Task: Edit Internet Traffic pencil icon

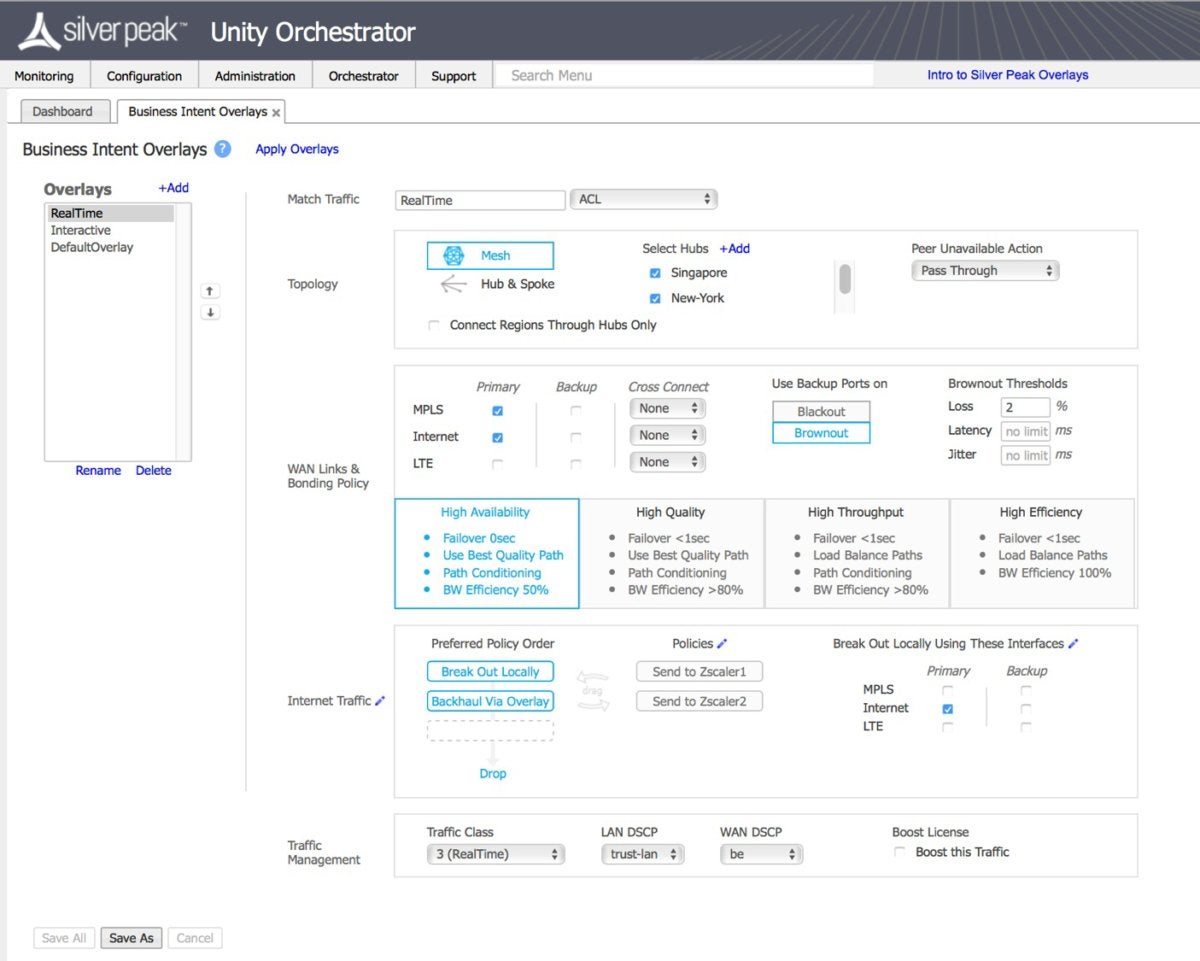Action: [380, 701]
